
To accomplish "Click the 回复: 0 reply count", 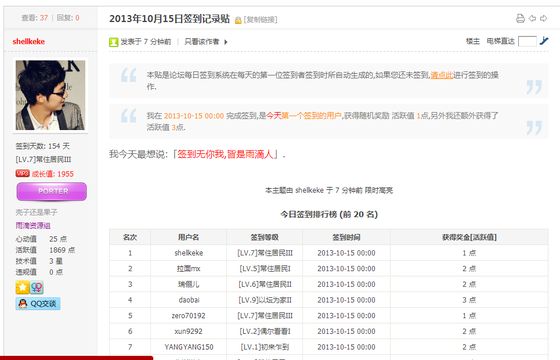I will coord(68,18).
